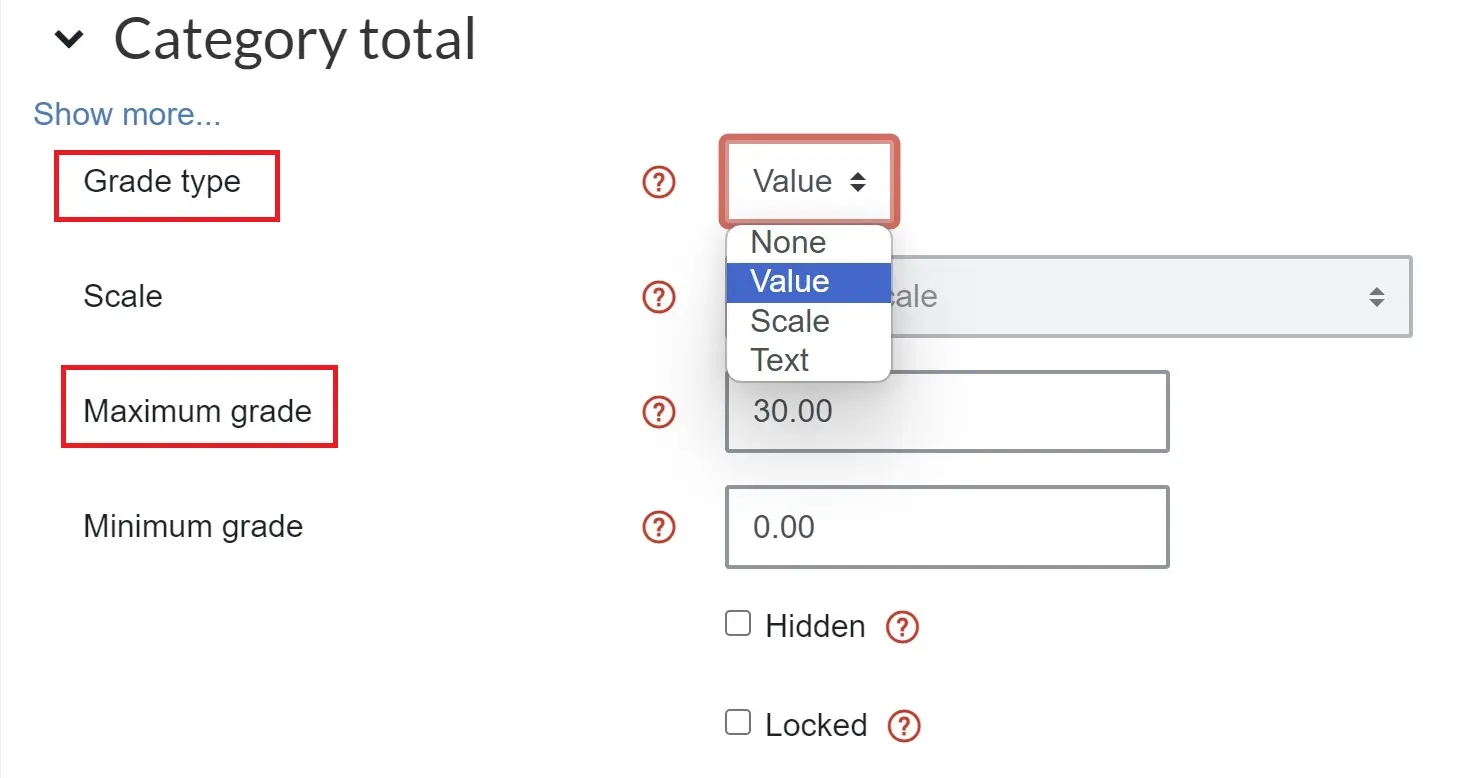This screenshot has height=778, width=1464.
Task: Open help icon for Minimum grade
Action: 658,527
